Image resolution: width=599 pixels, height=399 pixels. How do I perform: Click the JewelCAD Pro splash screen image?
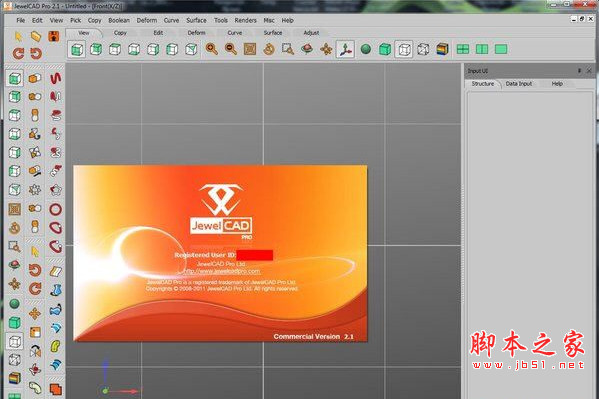coord(220,253)
